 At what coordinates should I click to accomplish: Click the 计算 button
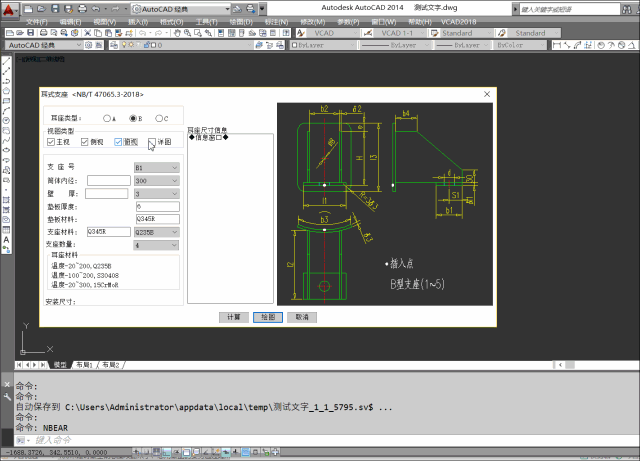tap(233, 316)
